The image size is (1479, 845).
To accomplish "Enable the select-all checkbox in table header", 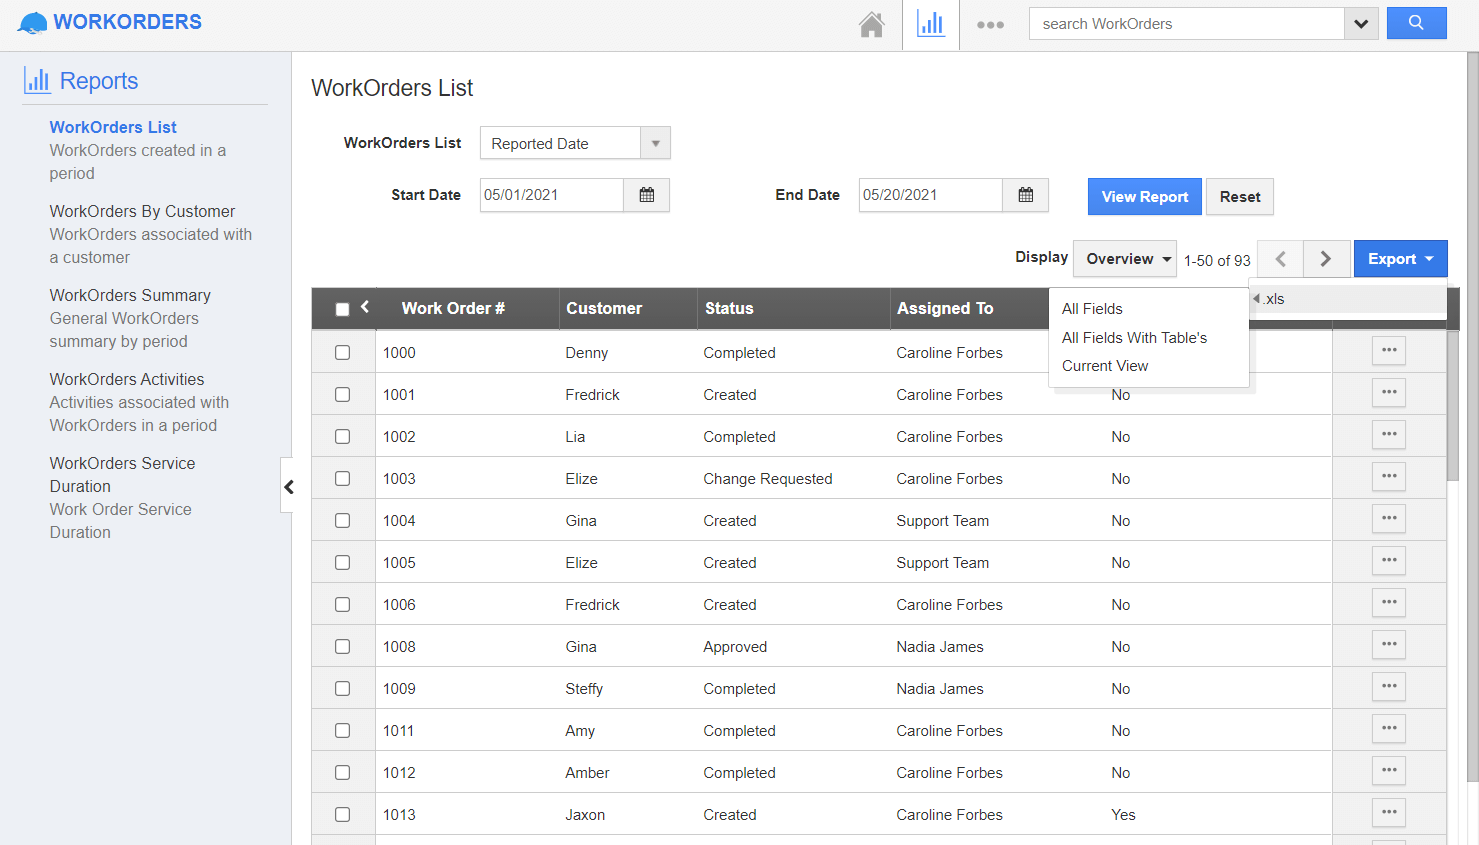I will pos(341,308).
